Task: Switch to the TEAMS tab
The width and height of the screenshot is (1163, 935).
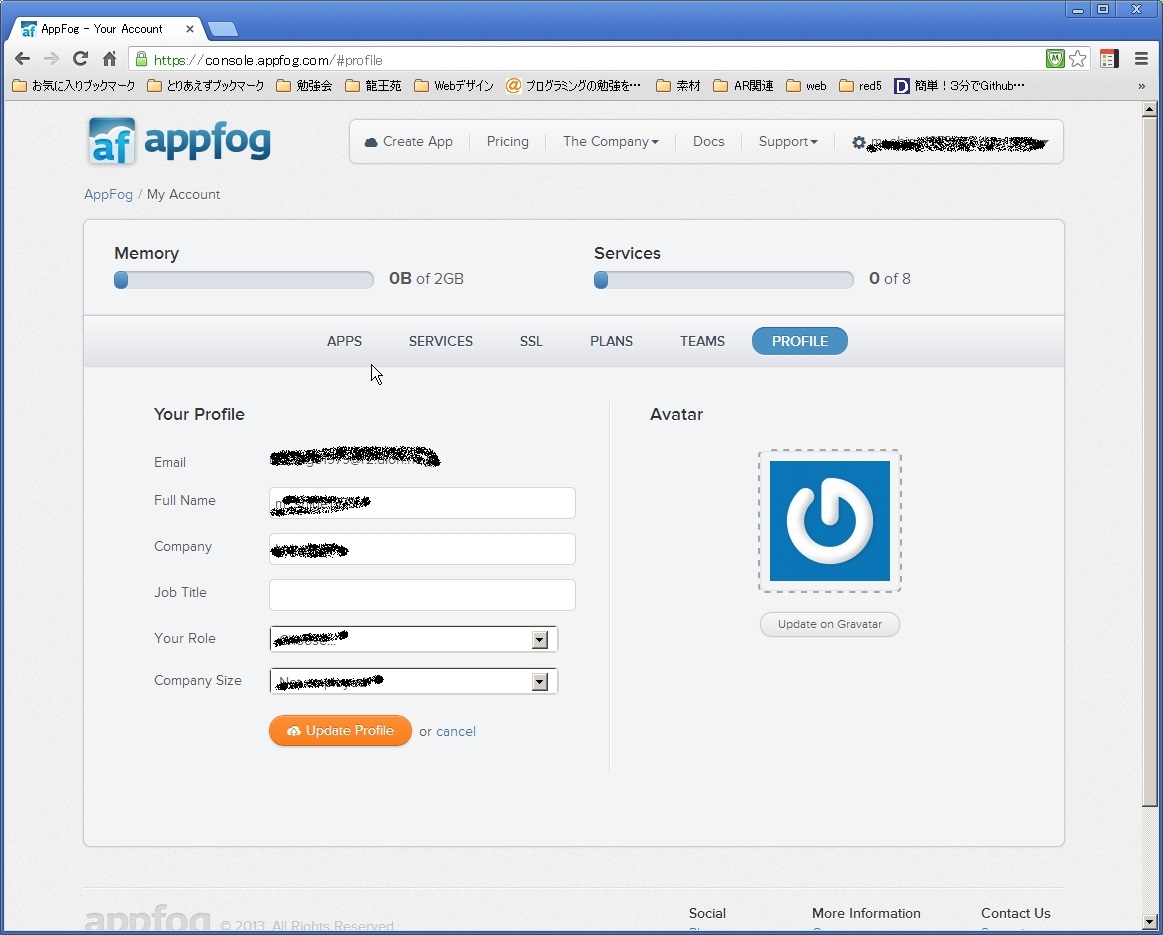Action: click(702, 341)
